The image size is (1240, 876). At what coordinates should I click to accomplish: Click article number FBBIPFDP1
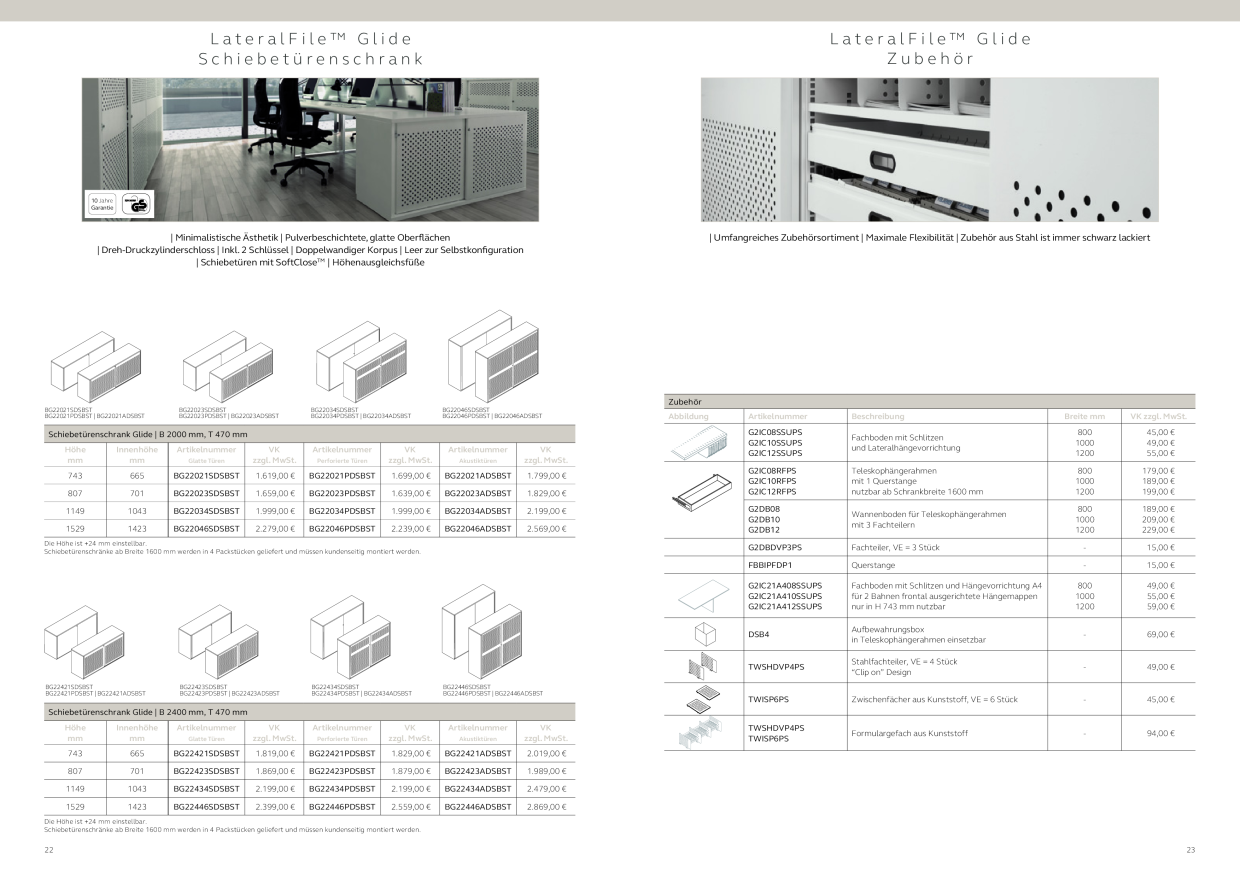[770, 565]
